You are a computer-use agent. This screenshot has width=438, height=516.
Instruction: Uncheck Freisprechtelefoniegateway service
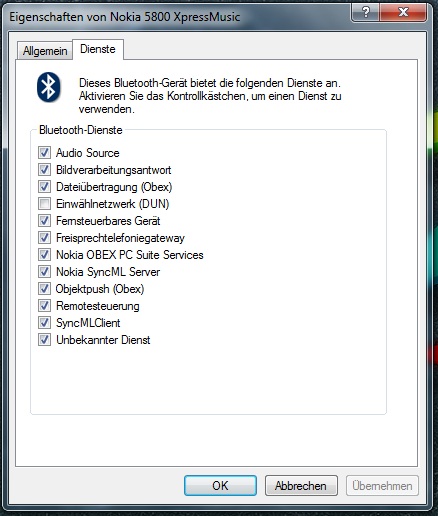[x=44, y=238]
